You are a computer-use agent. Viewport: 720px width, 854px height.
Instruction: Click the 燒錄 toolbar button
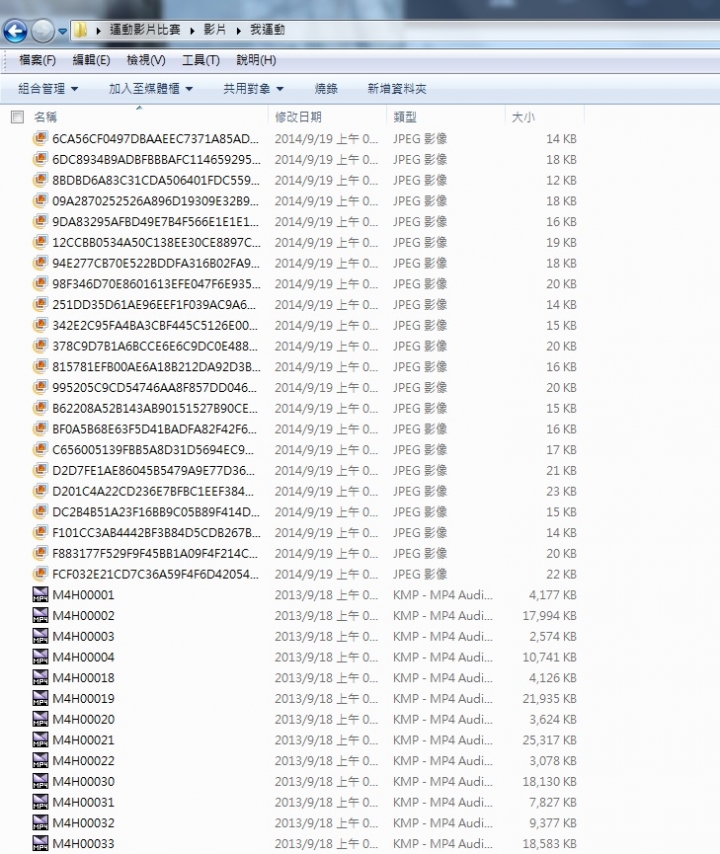coord(326,89)
